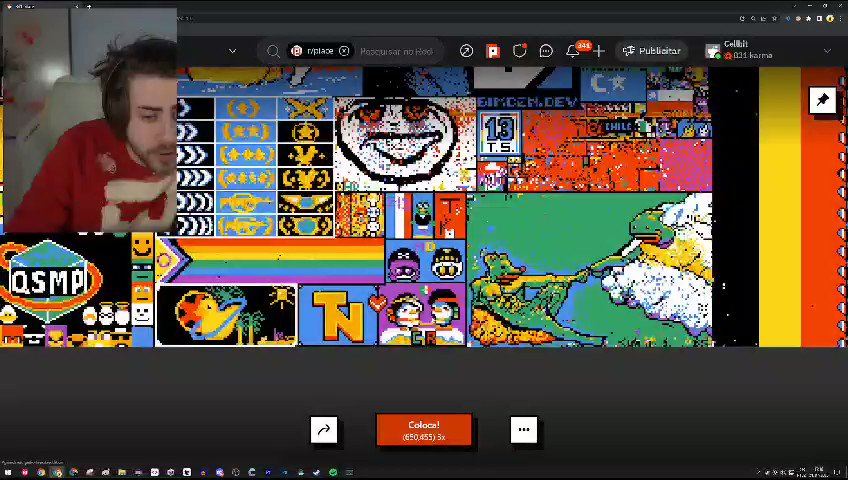Viewport: 848px width, 480px height.
Task: Open a new browser tab
Action: point(89,6)
